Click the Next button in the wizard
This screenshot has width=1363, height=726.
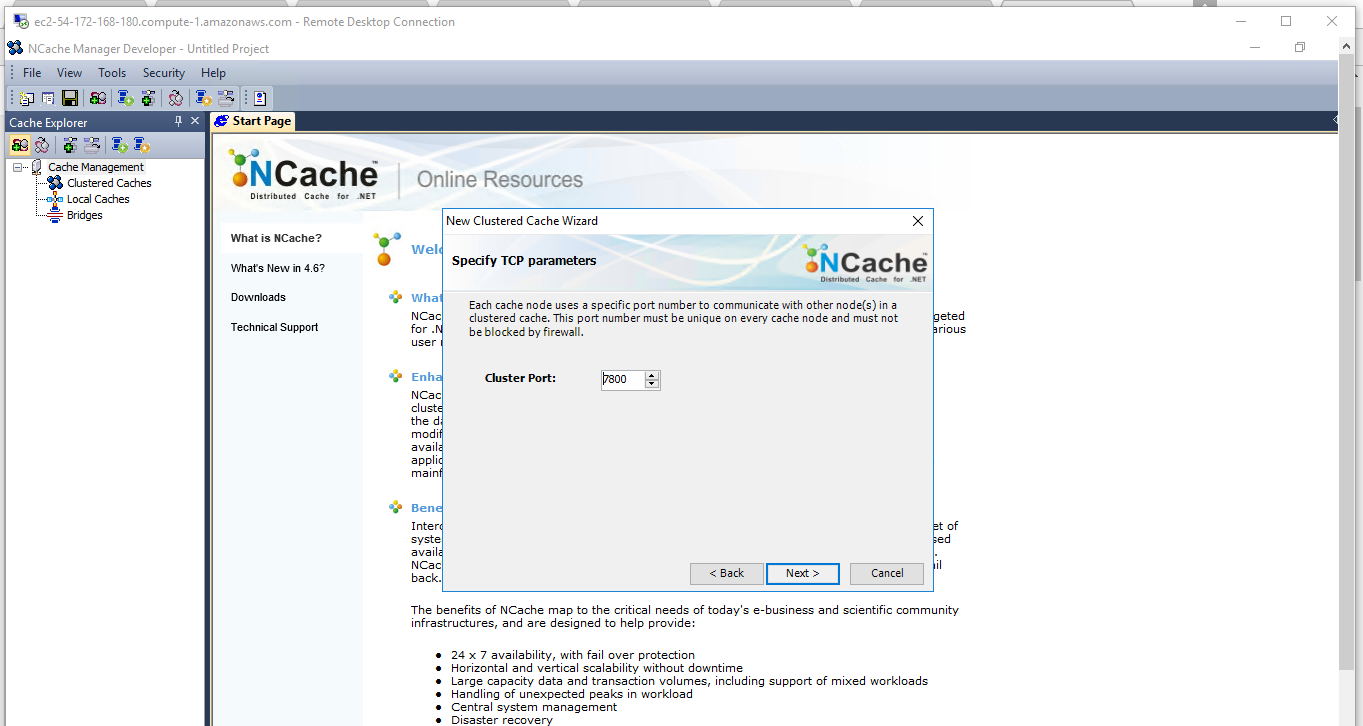[802, 573]
